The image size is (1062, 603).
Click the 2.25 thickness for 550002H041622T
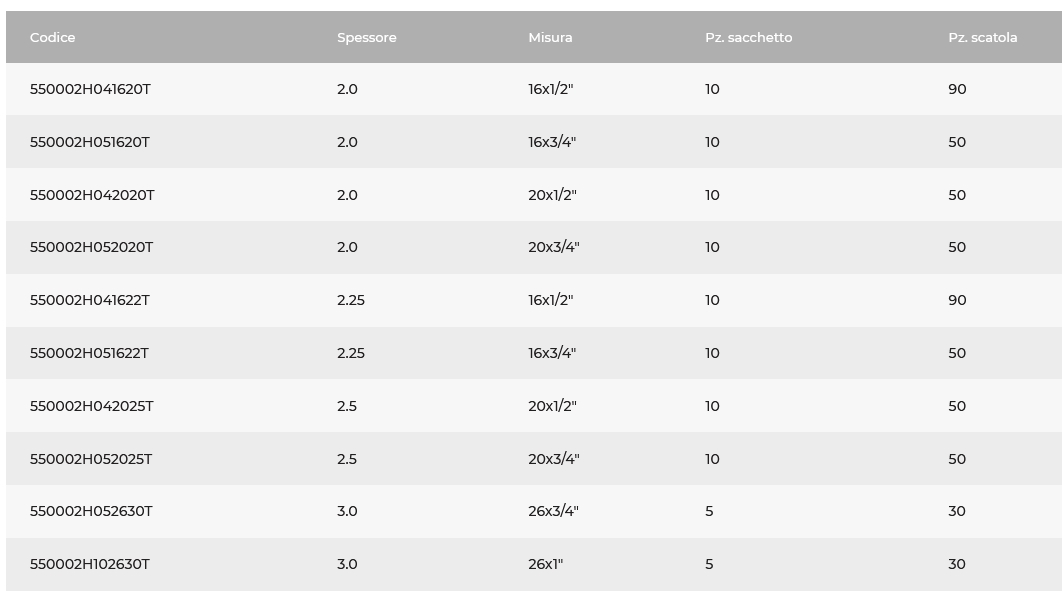coord(350,300)
